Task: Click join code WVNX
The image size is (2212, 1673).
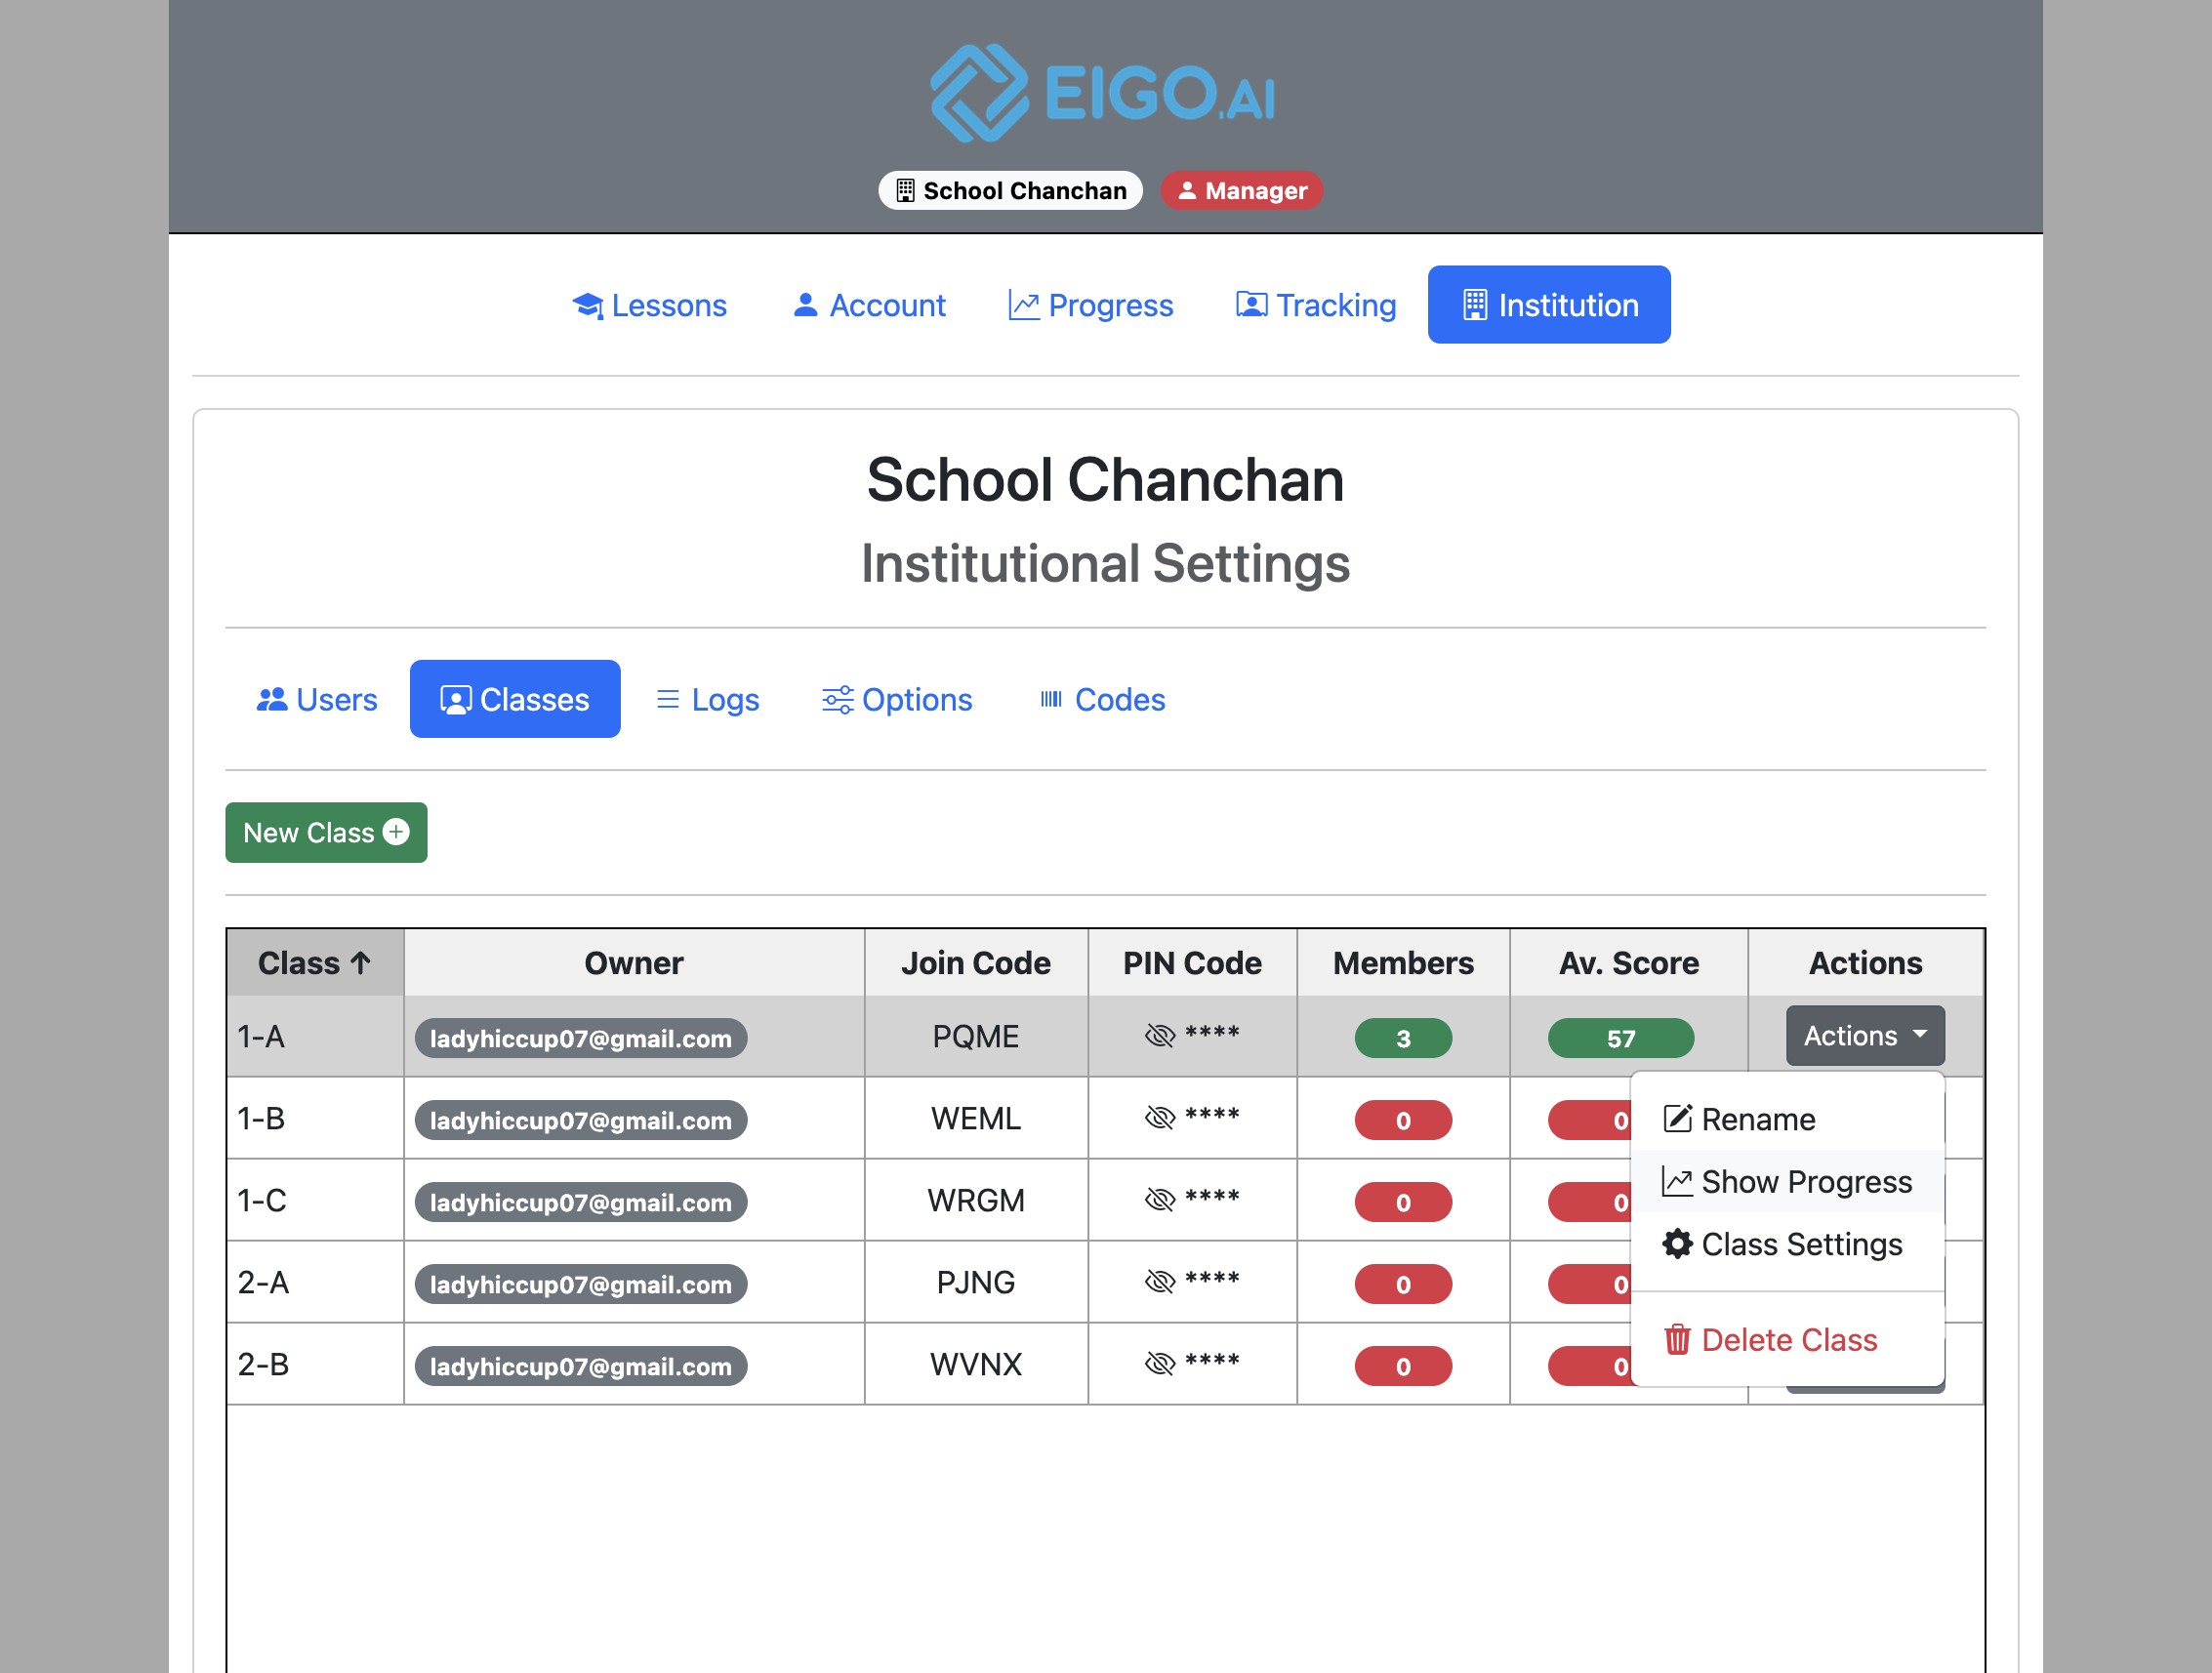Action: [976, 1364]
